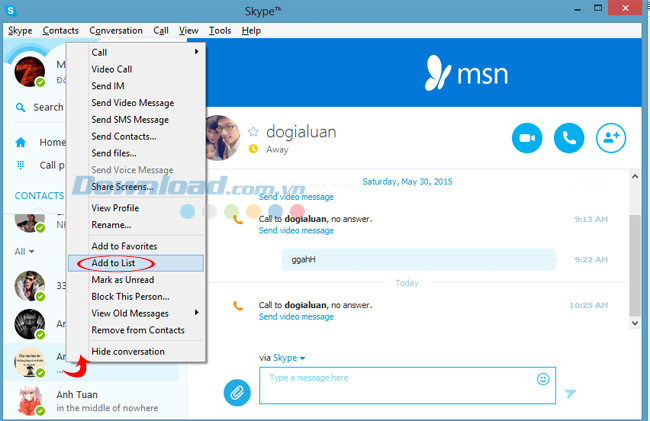Screen dimensions: 650x421
Task: Open the View menu
Action: pyautogui.click(x=189, y=31)
